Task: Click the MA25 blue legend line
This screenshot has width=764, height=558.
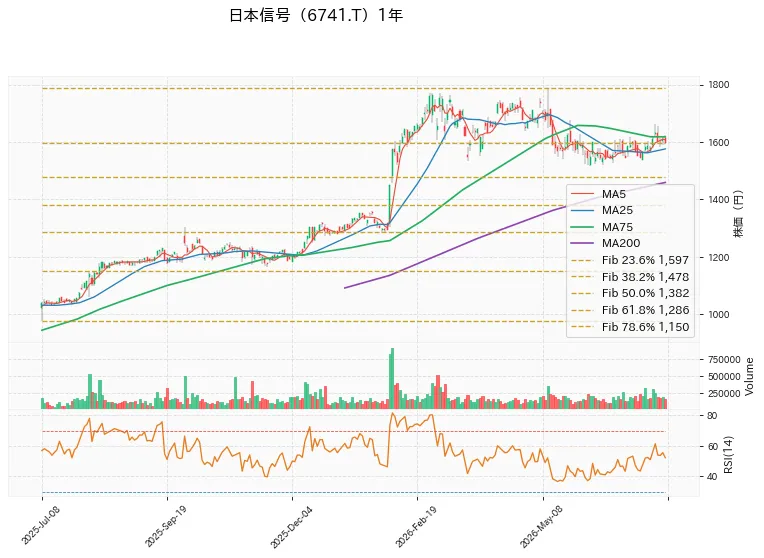Action: coord(582,211)
